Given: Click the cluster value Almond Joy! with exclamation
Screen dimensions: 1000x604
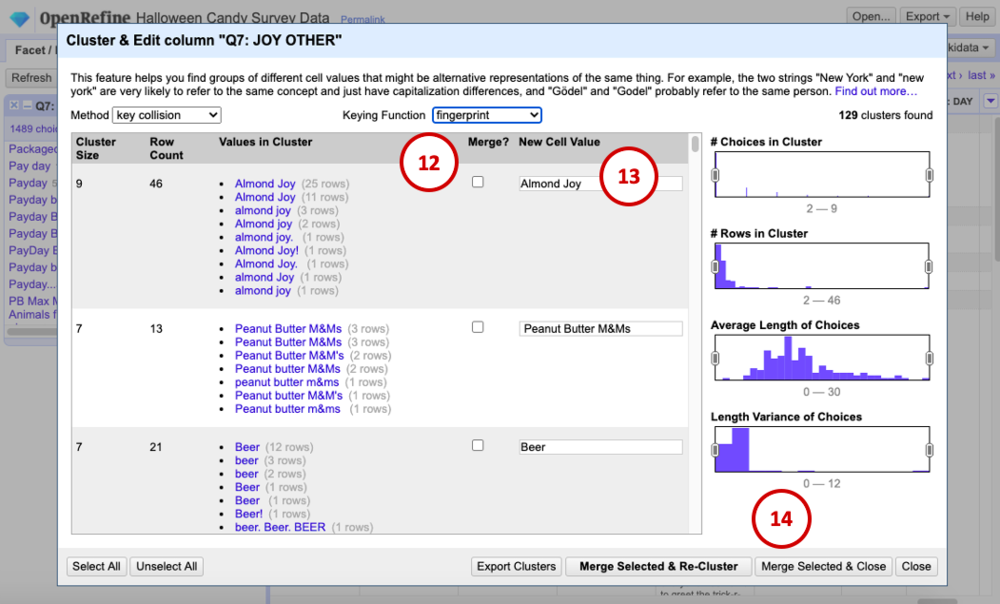Looking at the screenshot, I should point(267,251).
